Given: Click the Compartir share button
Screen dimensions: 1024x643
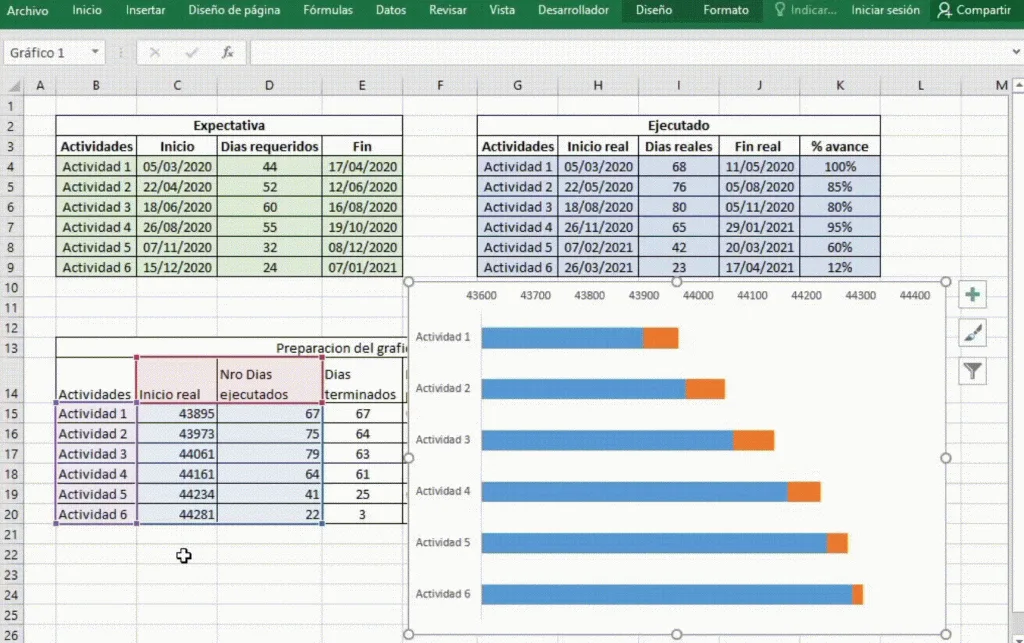Looking at the screenshot, I should click(974, 10).
